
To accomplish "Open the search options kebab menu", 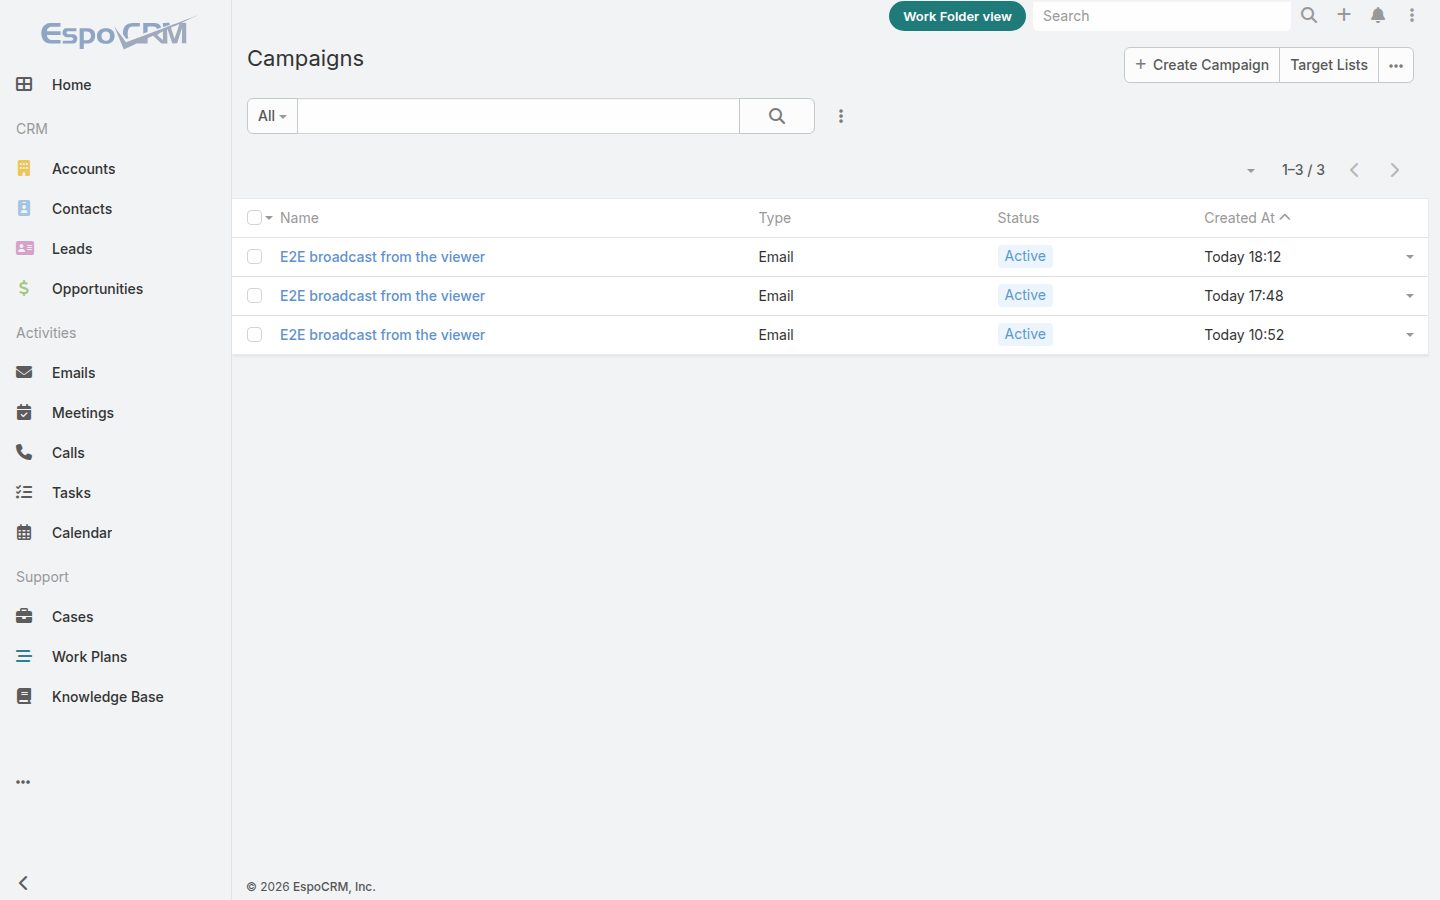I will coord(841,116).
